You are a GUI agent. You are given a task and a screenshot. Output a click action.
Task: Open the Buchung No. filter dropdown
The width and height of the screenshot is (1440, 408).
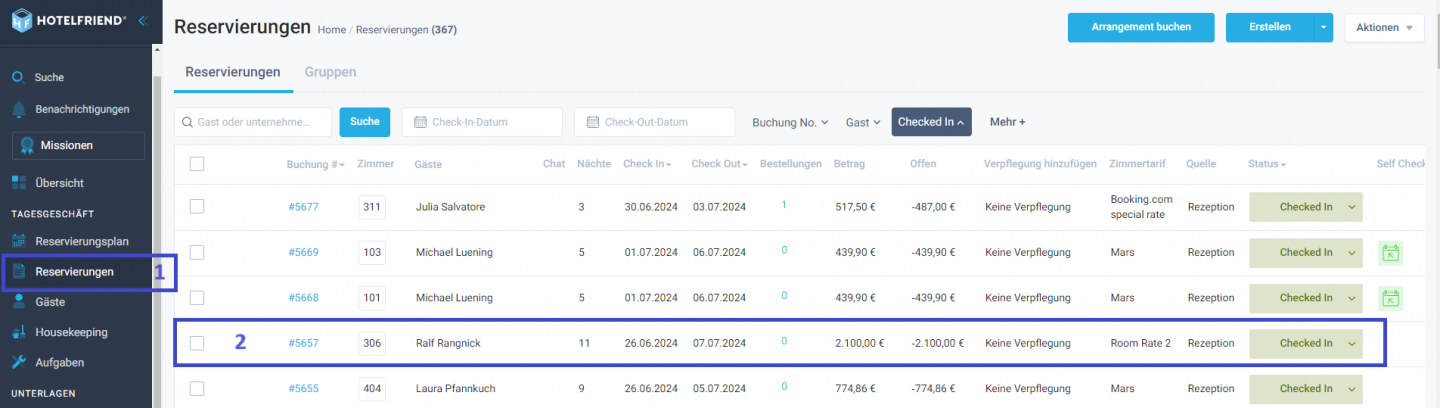coord(790,122)
